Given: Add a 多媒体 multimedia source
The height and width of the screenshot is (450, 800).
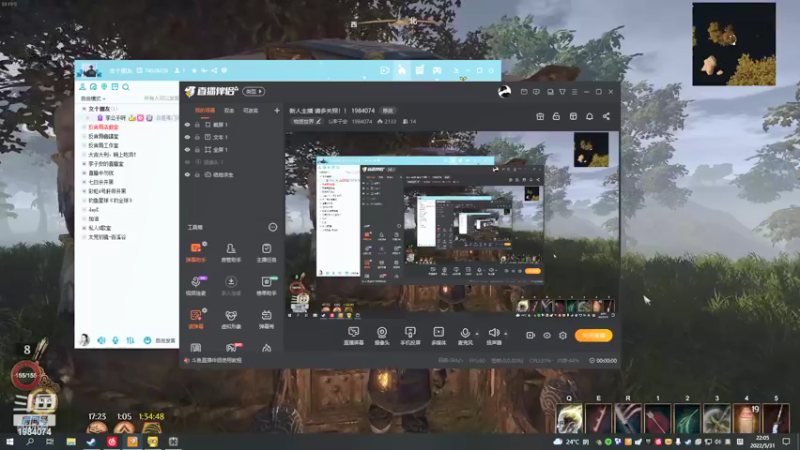Looking at the screenshot, I should [439, 336].
